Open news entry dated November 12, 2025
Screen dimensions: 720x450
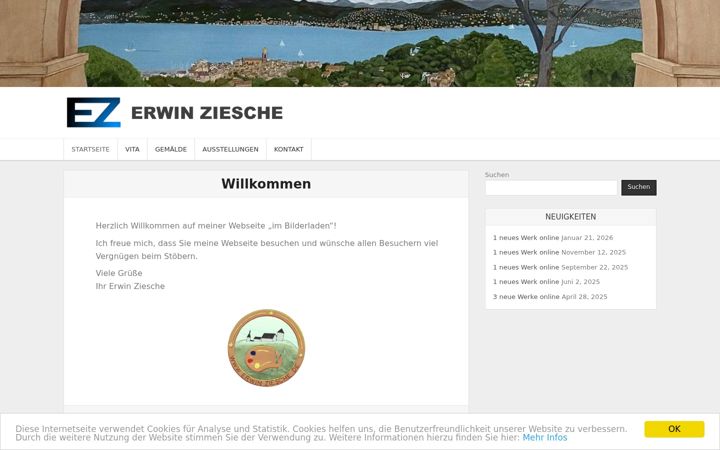526,253
